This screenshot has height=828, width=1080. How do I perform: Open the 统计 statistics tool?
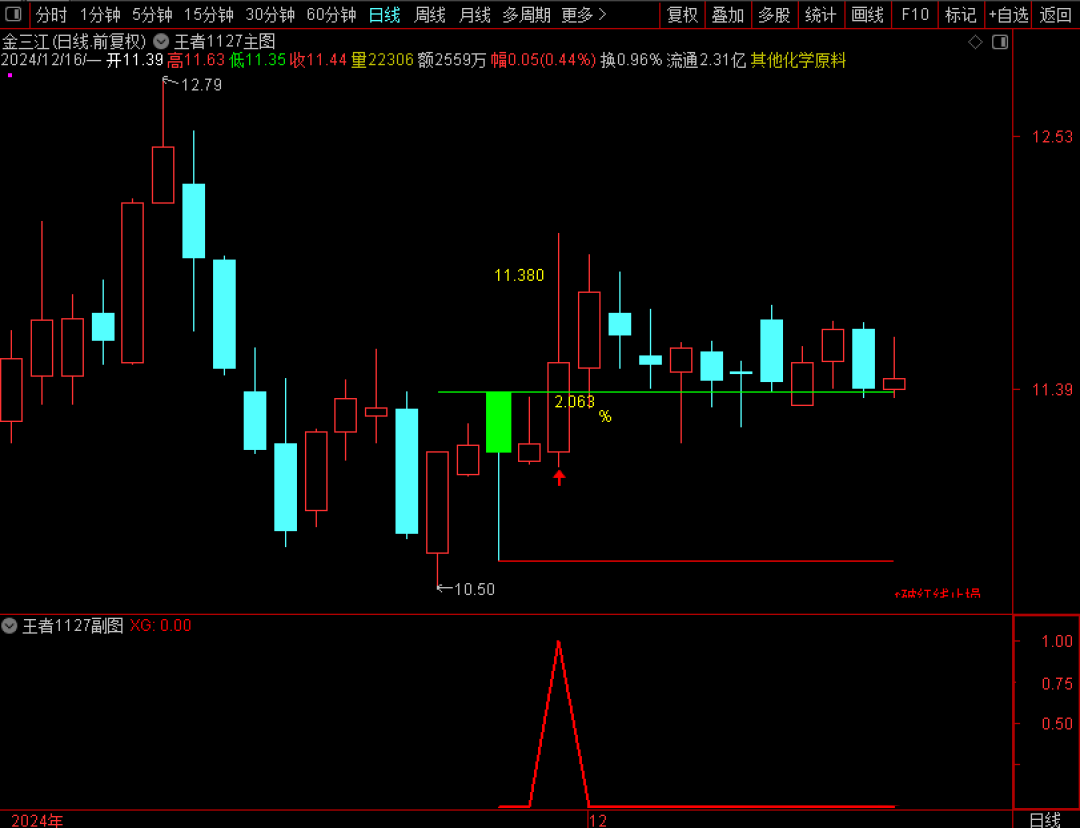point(820,14)
